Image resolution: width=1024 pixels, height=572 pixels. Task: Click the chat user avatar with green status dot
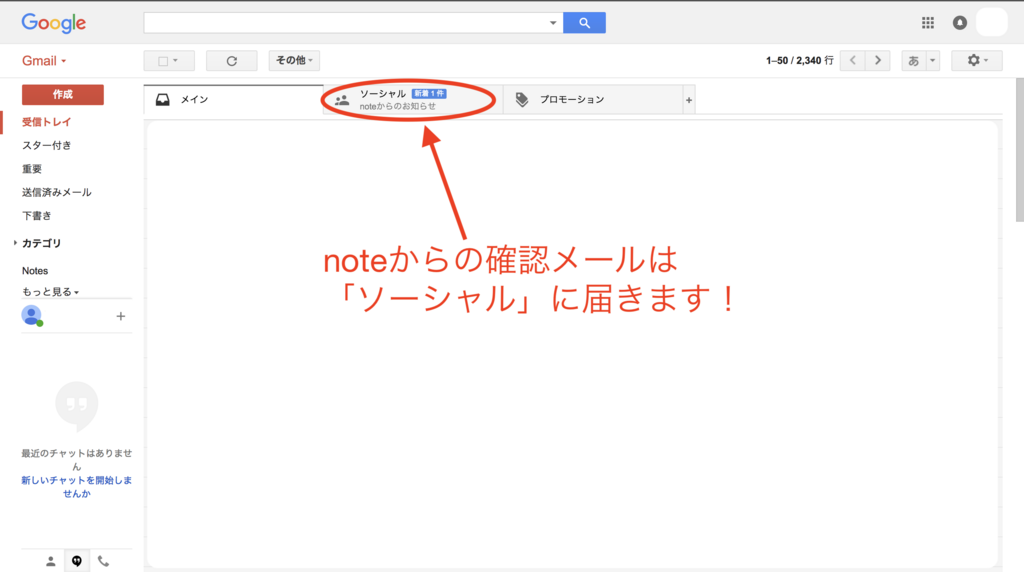pos(31,315)
